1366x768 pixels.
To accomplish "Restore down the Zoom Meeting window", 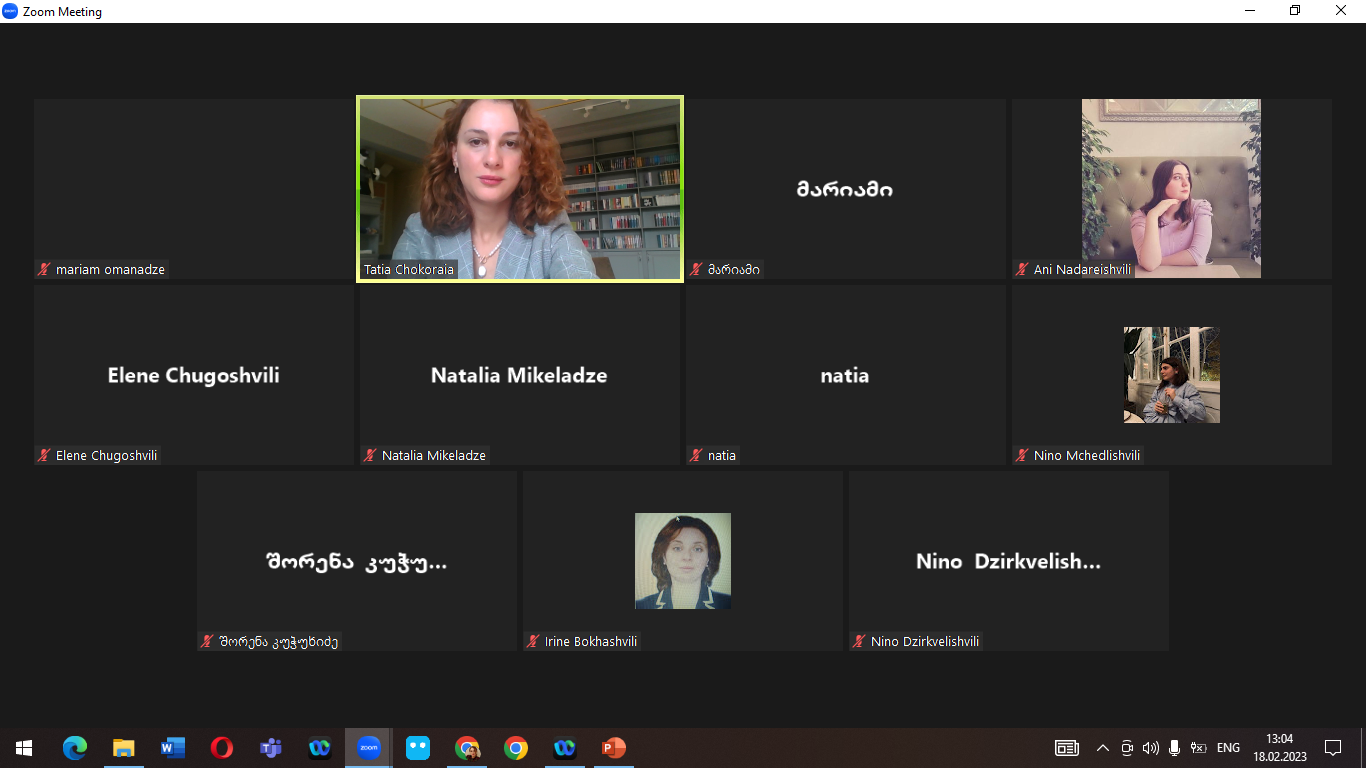I will point(1295,11).
